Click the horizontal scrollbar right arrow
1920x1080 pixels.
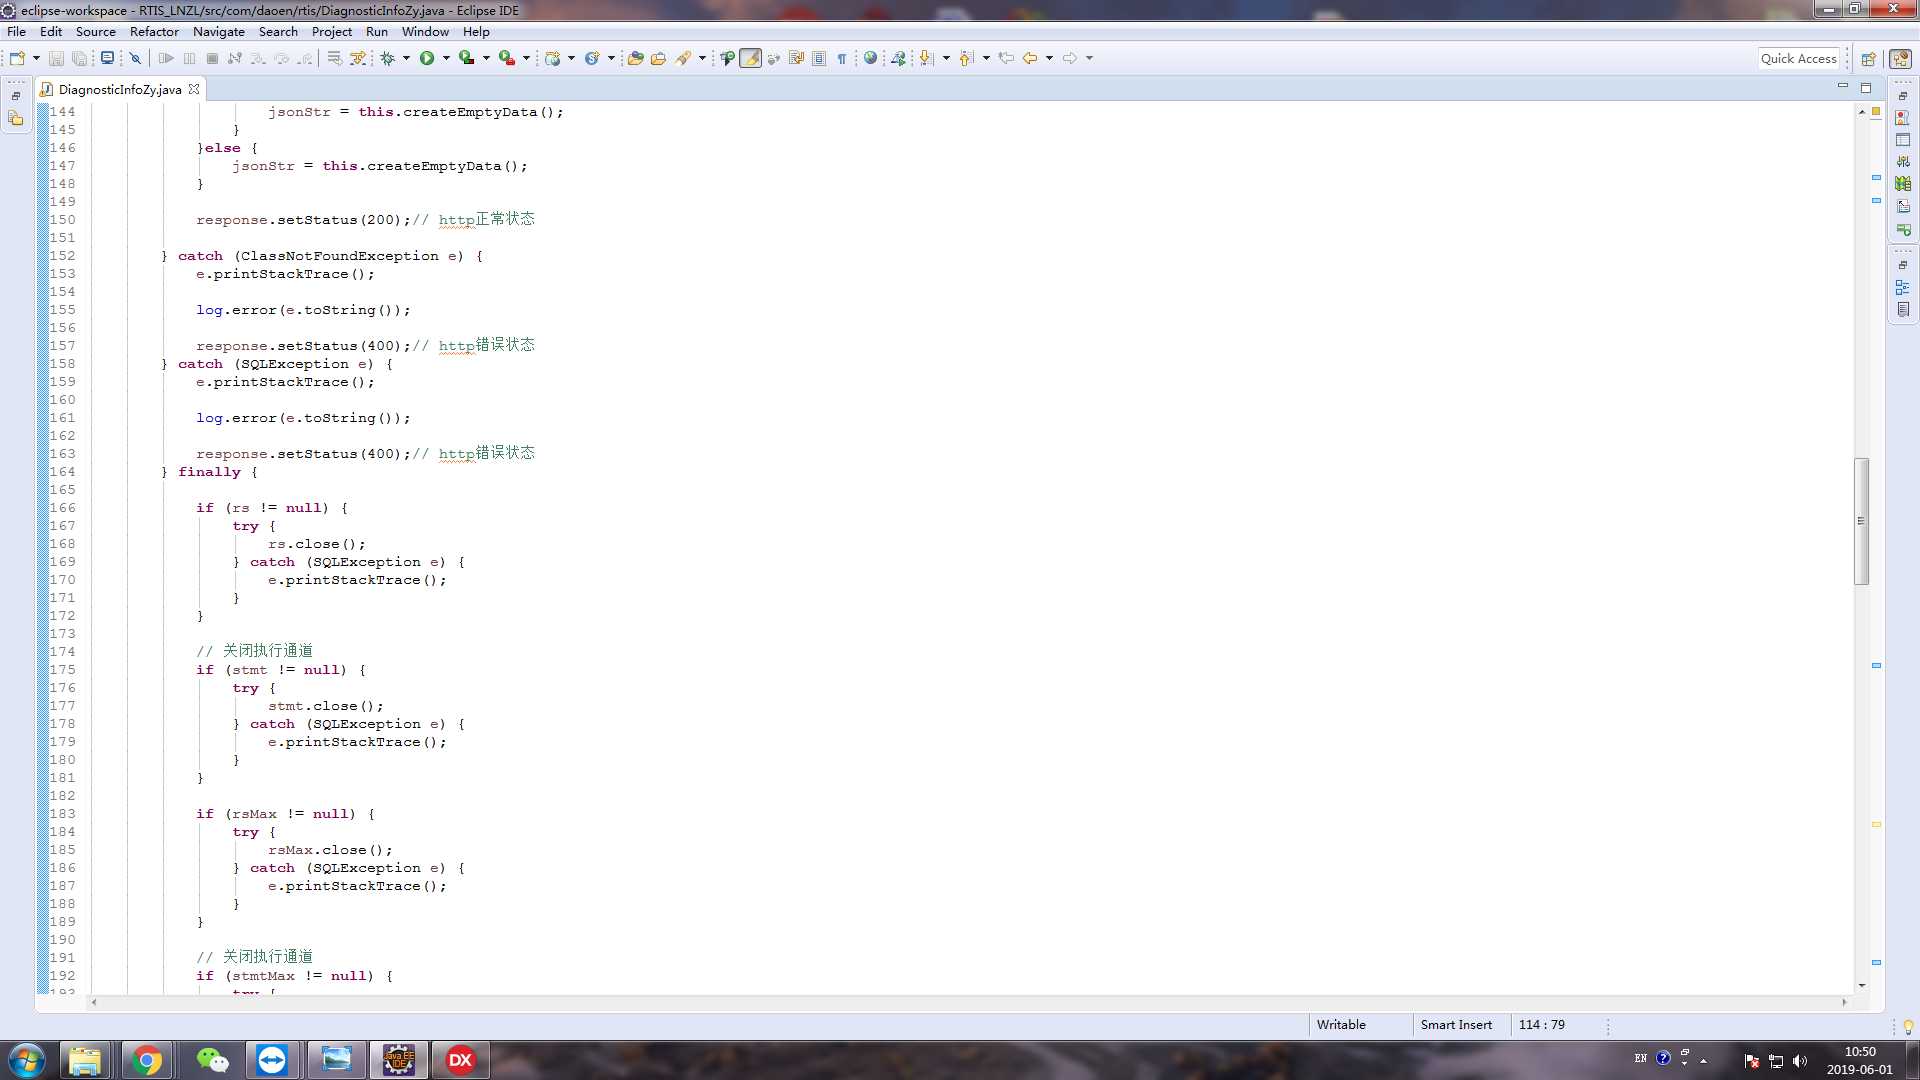pyautogui.click(x=1844, y=1002)
